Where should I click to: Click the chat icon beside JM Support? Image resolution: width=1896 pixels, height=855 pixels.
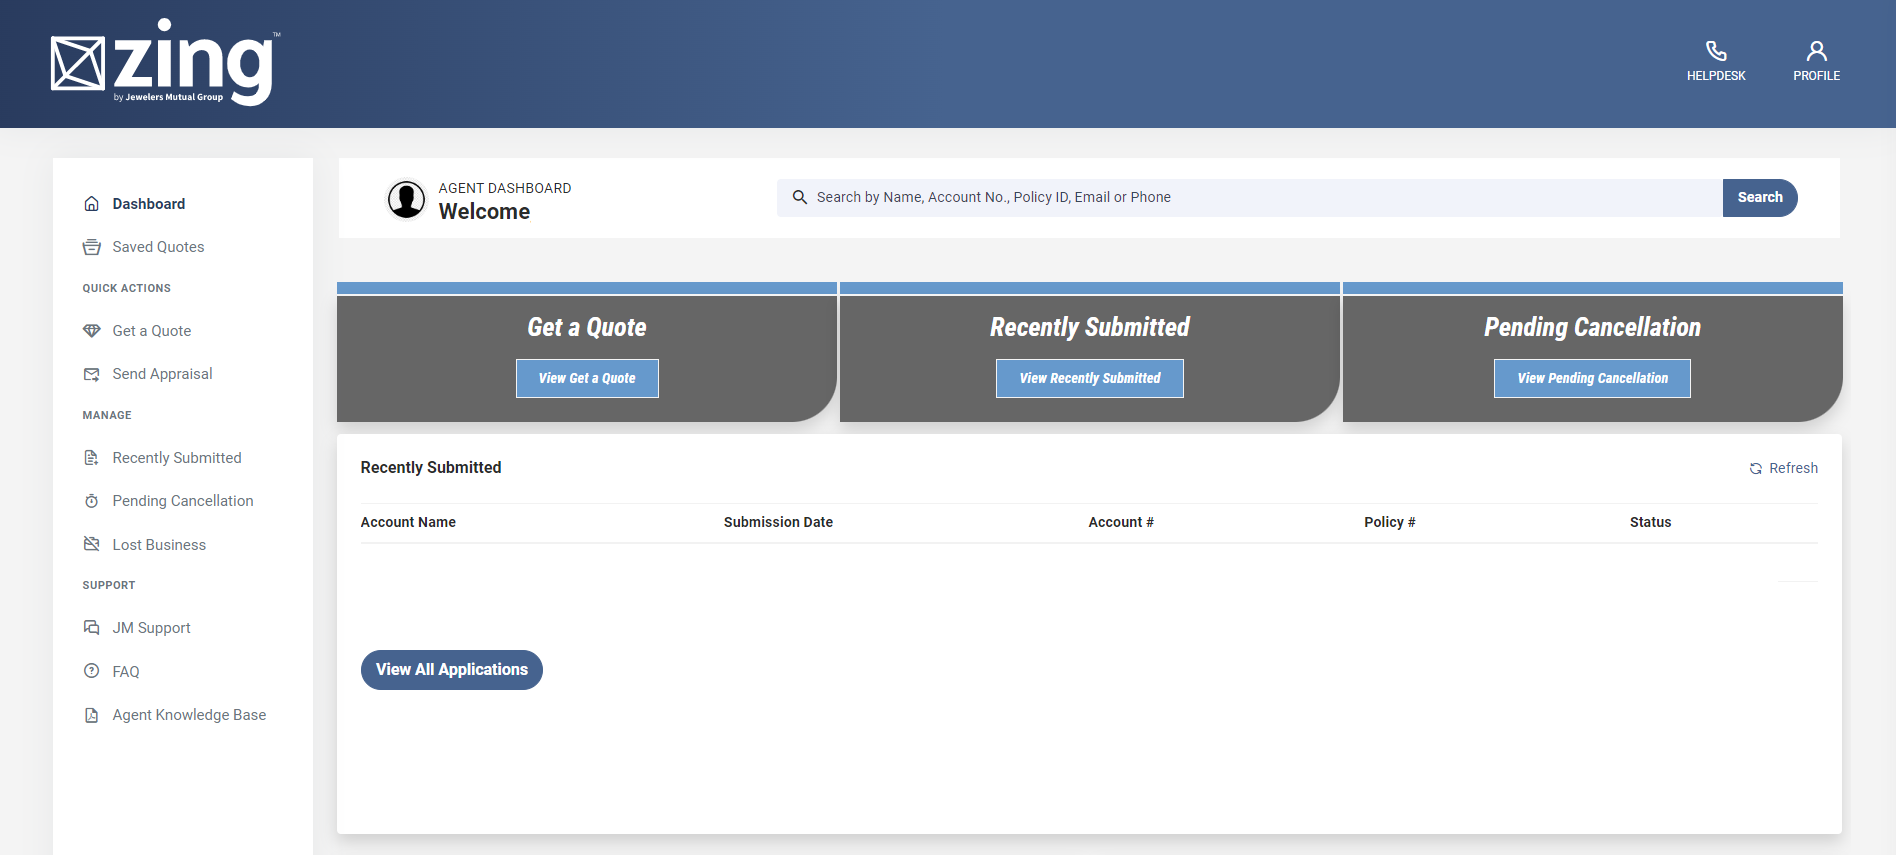coord(92,628)
